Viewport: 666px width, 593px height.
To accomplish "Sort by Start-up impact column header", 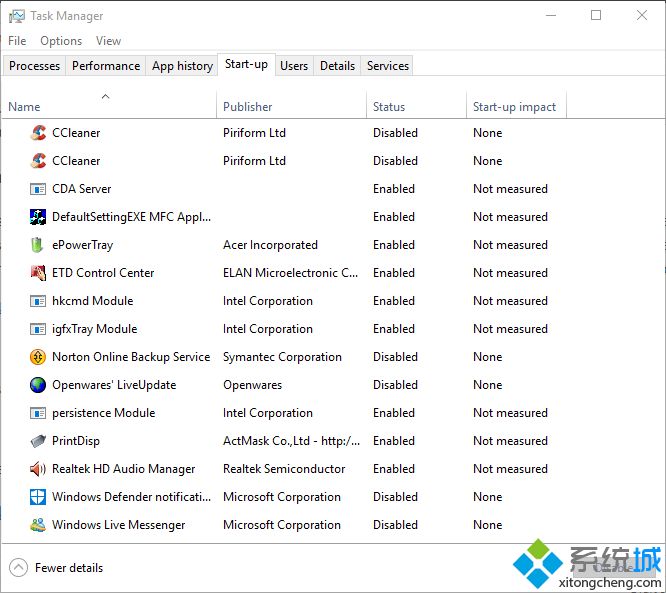I will click(514, 107).
